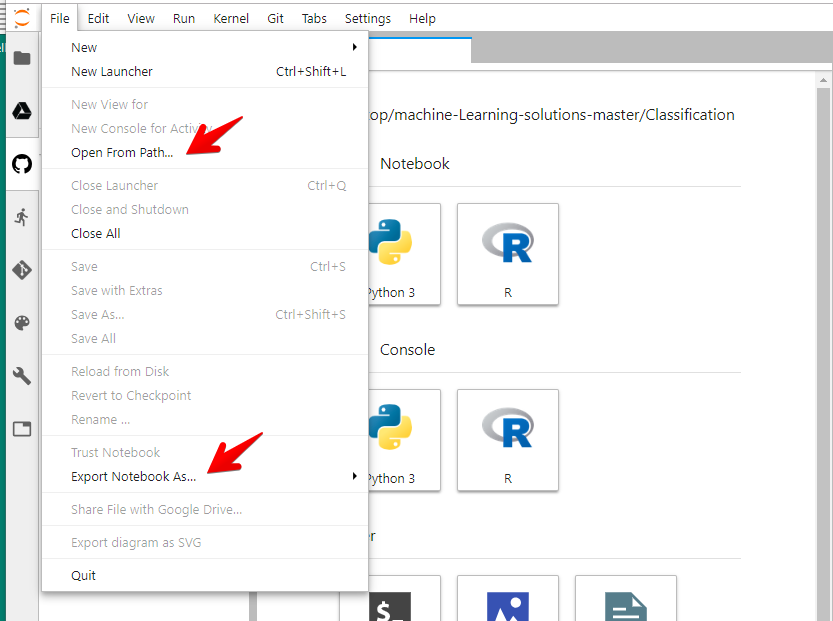This screenshot has height=621, width=833.
Task: Open the Tabs sidebar icon
Action: point(22,429)
